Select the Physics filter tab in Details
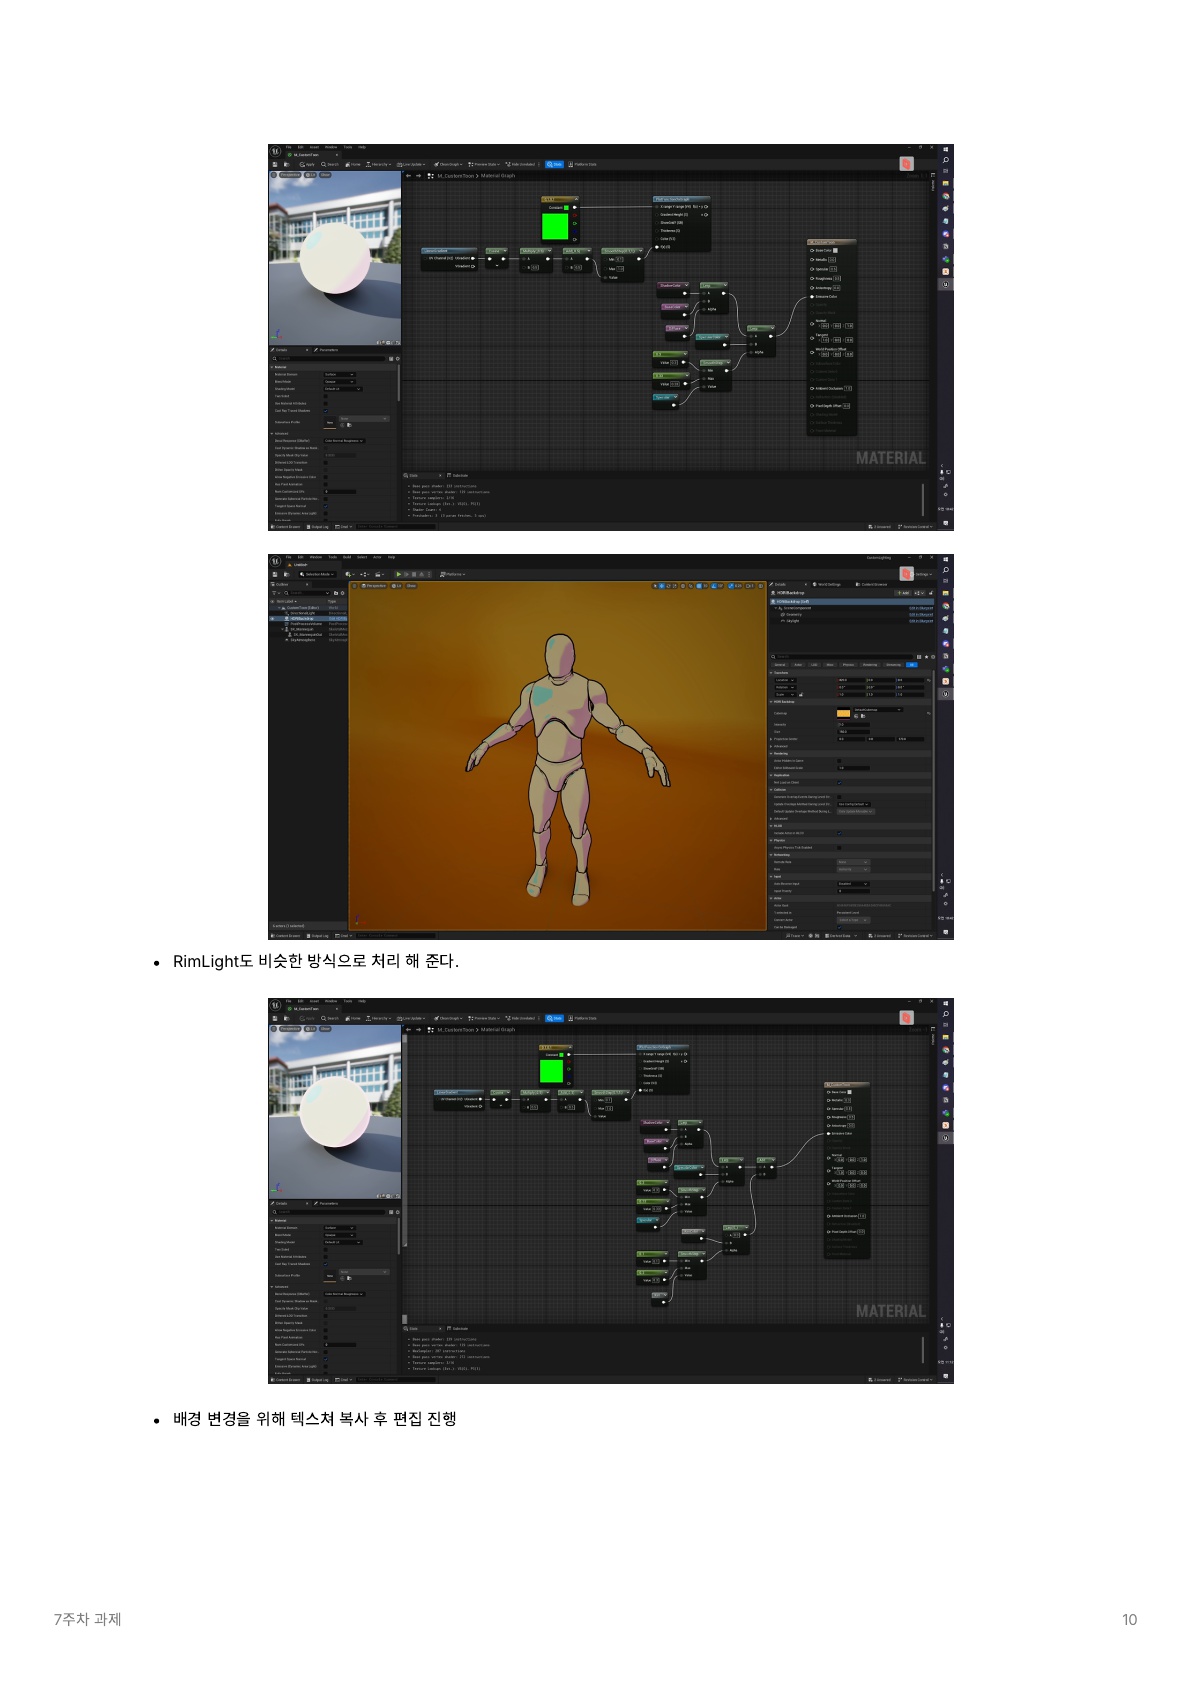 tap(848, 665)
